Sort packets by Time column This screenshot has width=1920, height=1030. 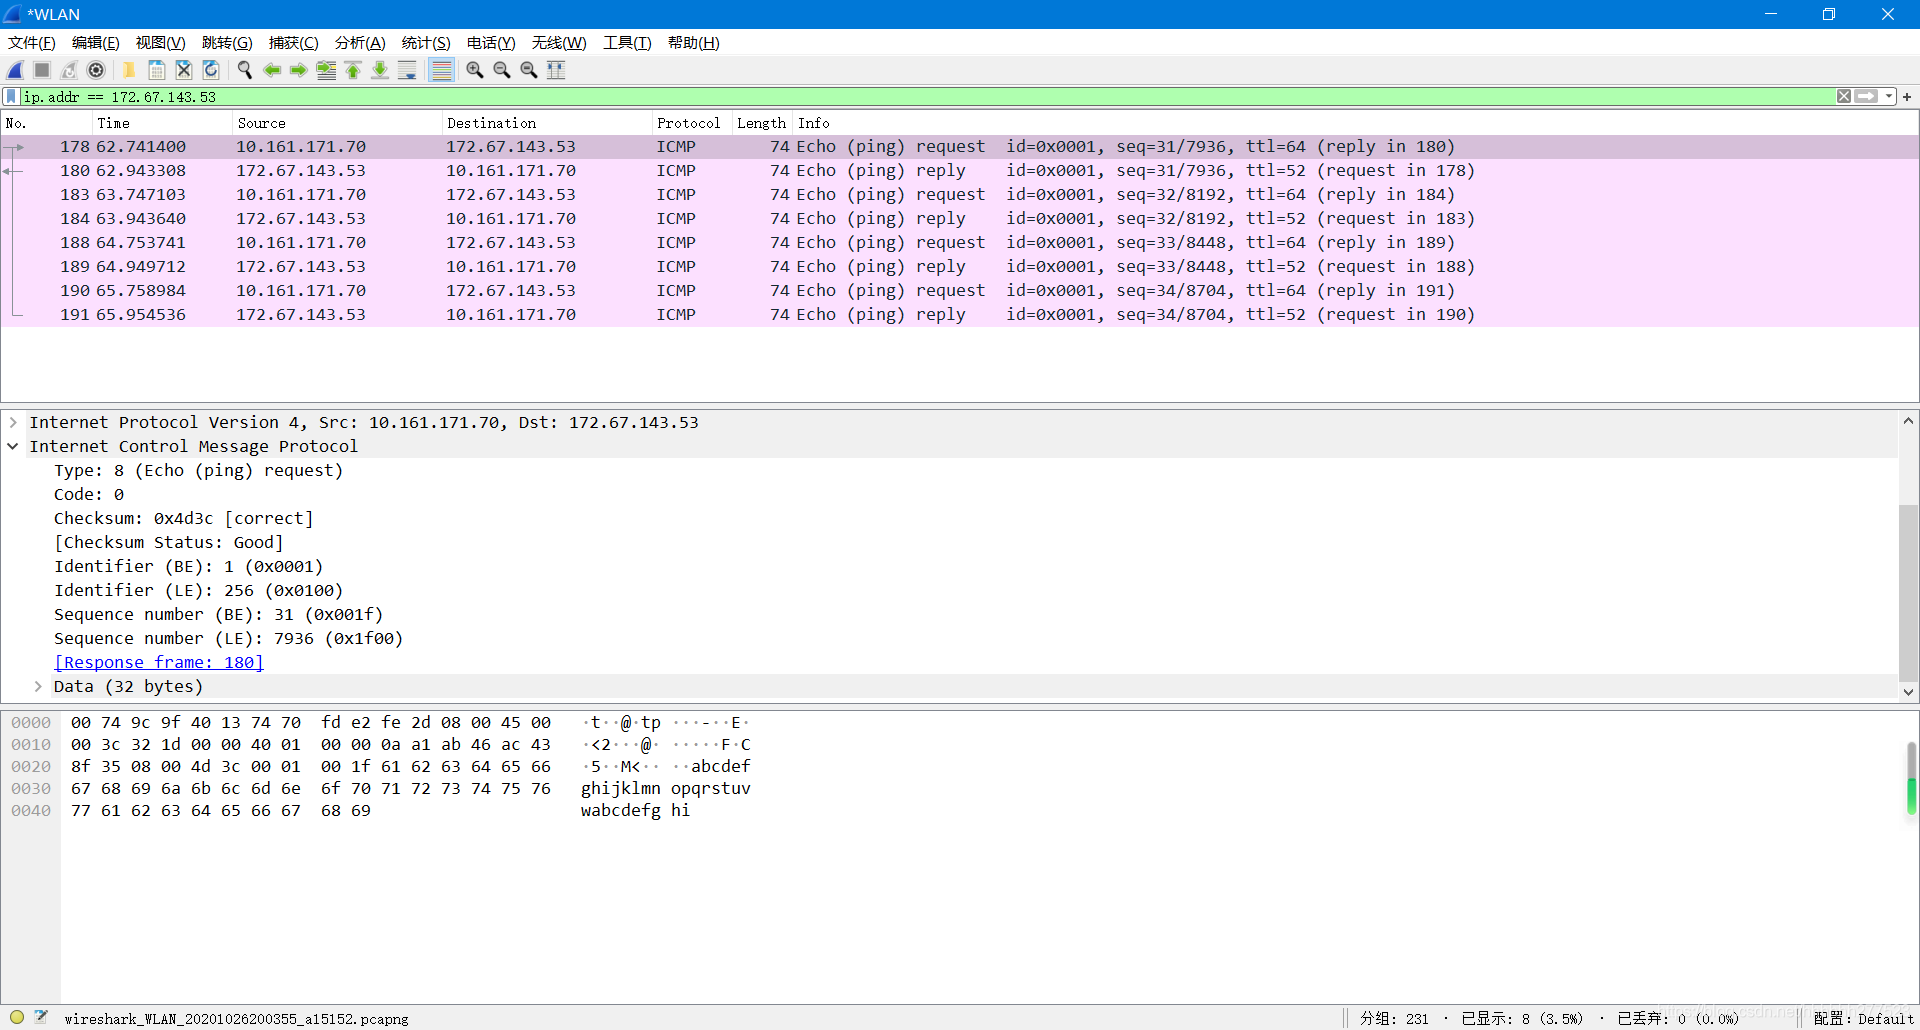tap(162, 123)
